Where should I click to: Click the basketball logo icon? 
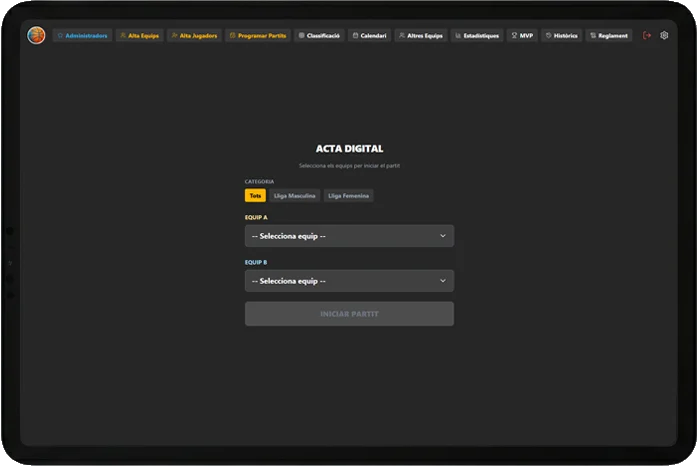[36, 35]
